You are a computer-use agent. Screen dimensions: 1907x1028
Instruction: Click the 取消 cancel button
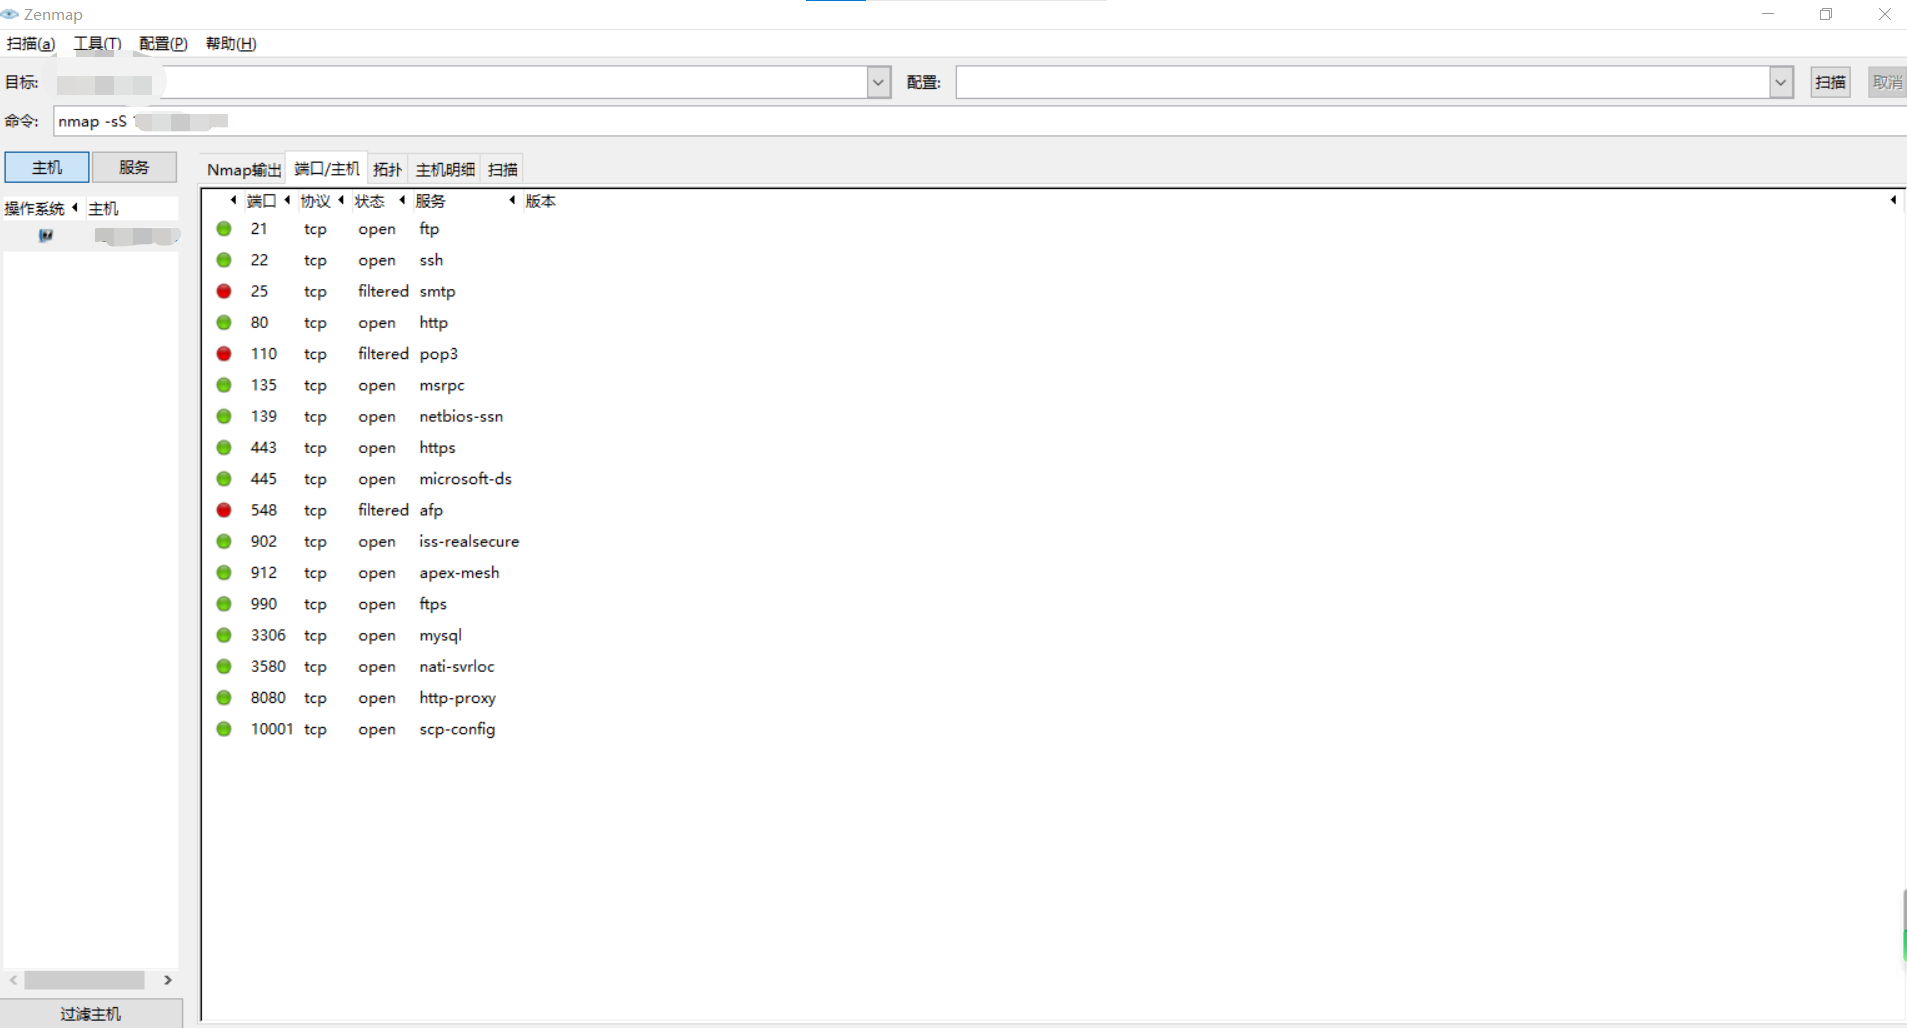(x=1887, y=82)
